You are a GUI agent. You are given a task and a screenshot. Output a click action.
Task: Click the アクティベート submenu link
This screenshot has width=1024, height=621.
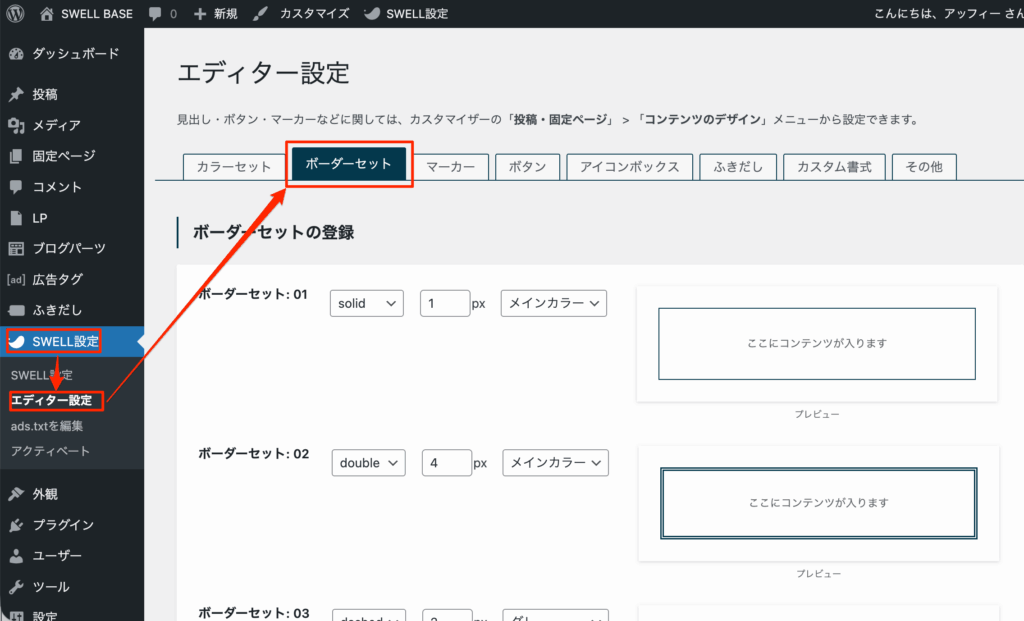(x=52, y=450)
